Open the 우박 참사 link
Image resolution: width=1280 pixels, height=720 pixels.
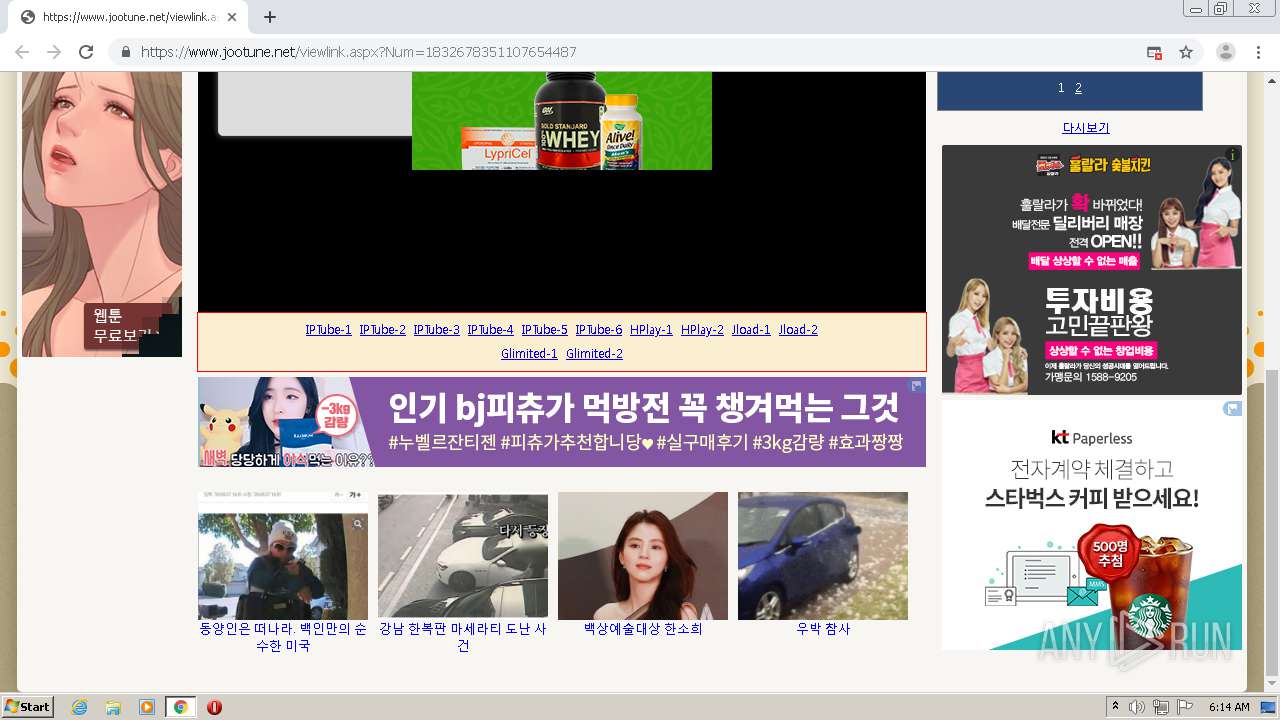[823, 629]
